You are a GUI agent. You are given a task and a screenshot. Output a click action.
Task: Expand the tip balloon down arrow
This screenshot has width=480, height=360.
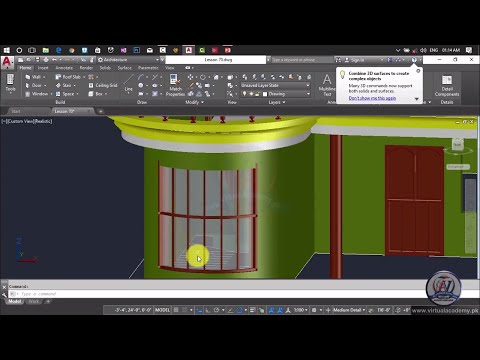[x=416, y=99]
